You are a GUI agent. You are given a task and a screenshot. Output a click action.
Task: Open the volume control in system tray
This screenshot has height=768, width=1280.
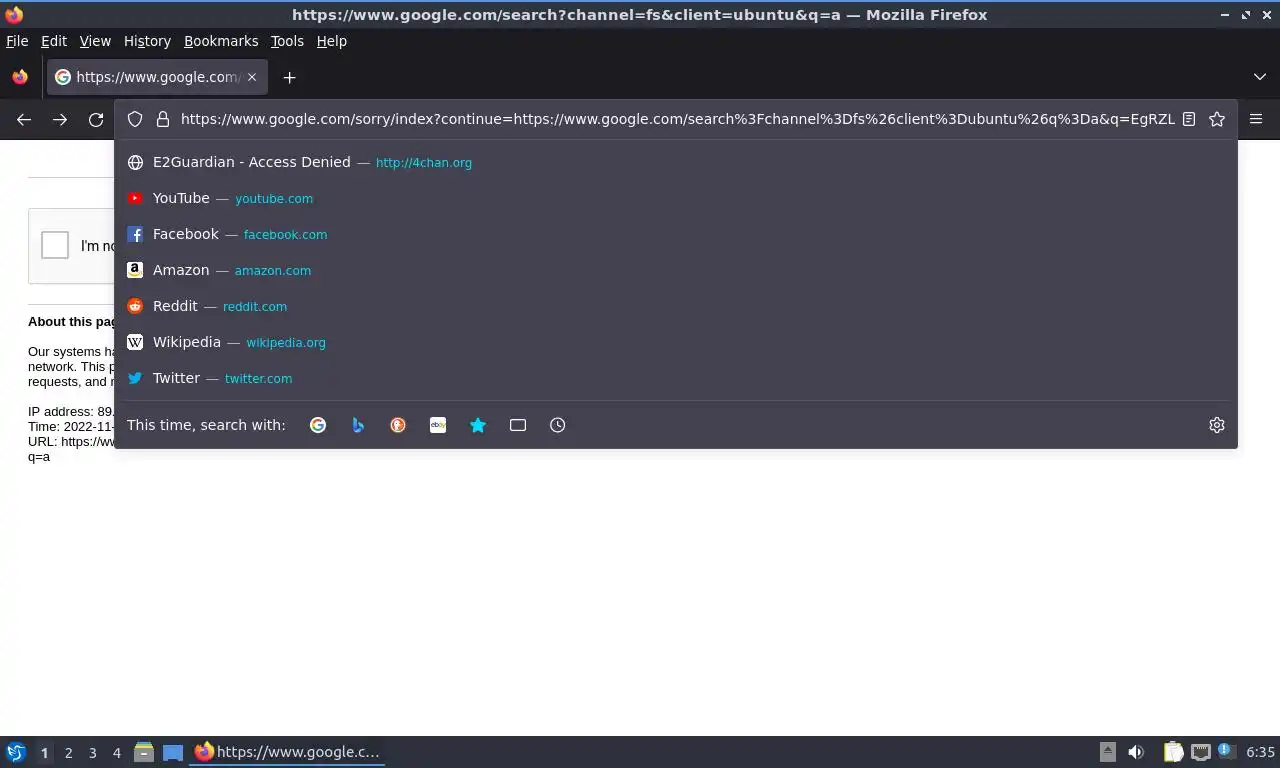1136,752
